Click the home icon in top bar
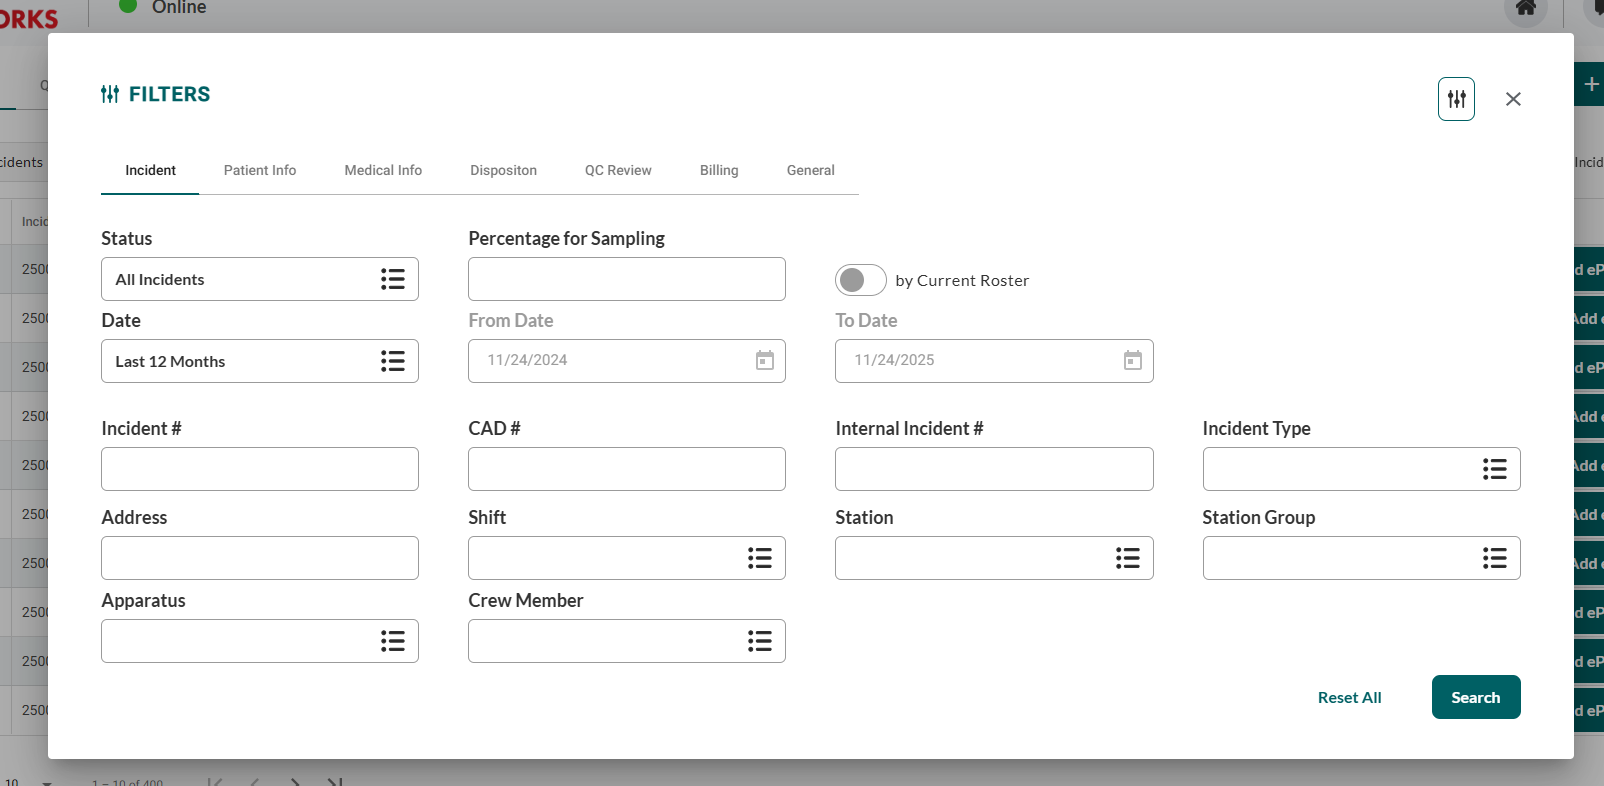This screenshot has height=786, width=1604. [x=1525, y=9]
